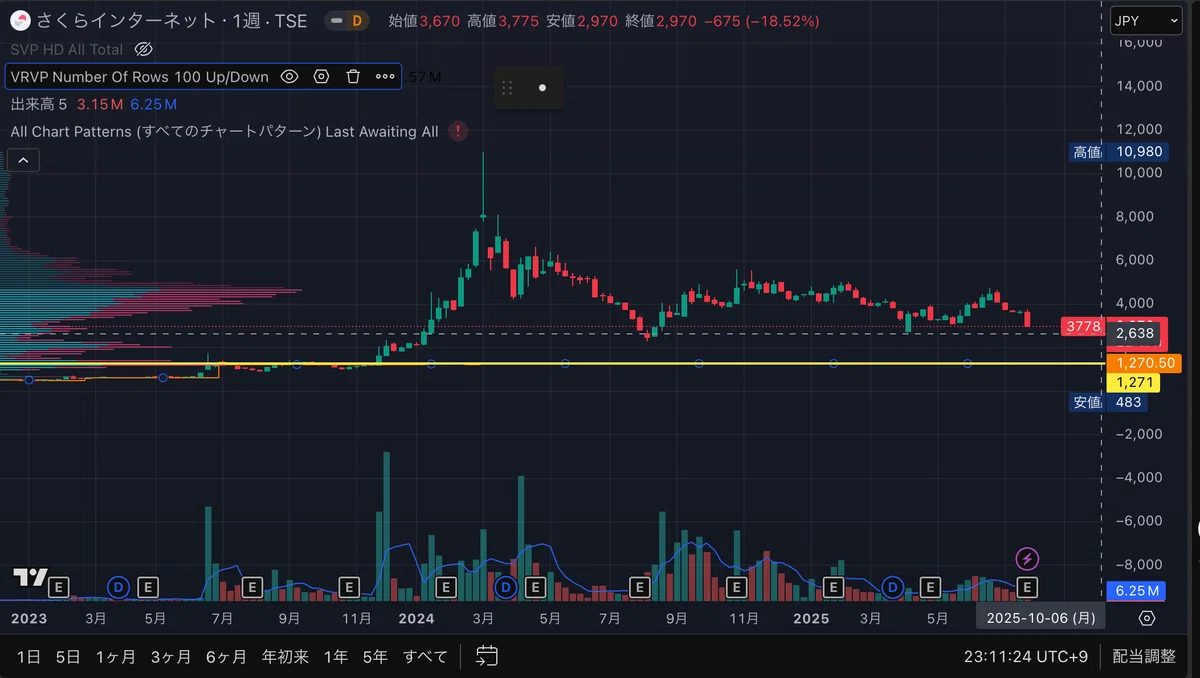The height and width of the screenshot is (678, 1200).
Task: Collapse the indicator legend with chevron button
Action: pyautogui.click(x=23, y=159)
